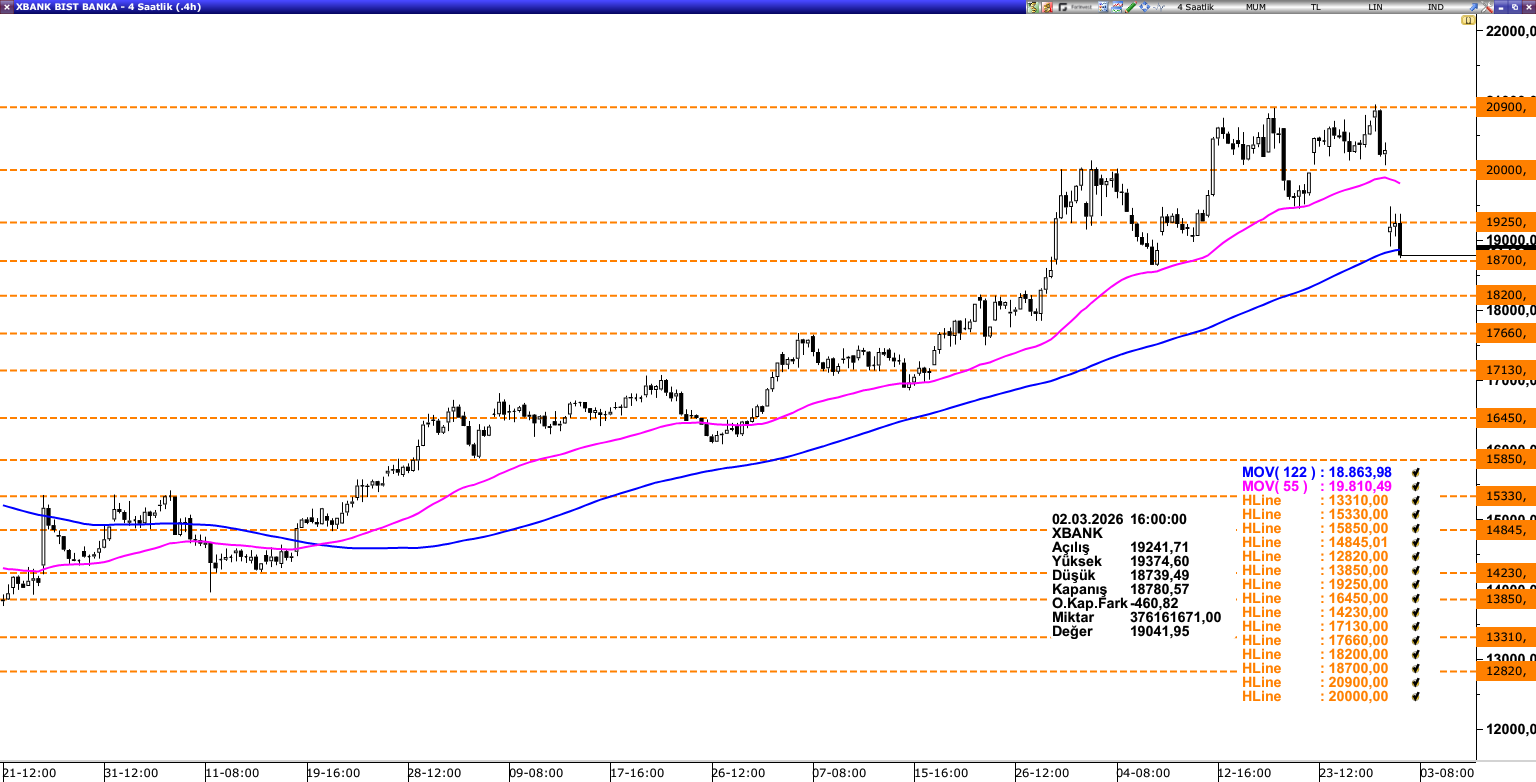Click the waveform indicator icon
The height and width of the screenshot is (782, 1536).
pyautogui.click(x=1158, y=7)
